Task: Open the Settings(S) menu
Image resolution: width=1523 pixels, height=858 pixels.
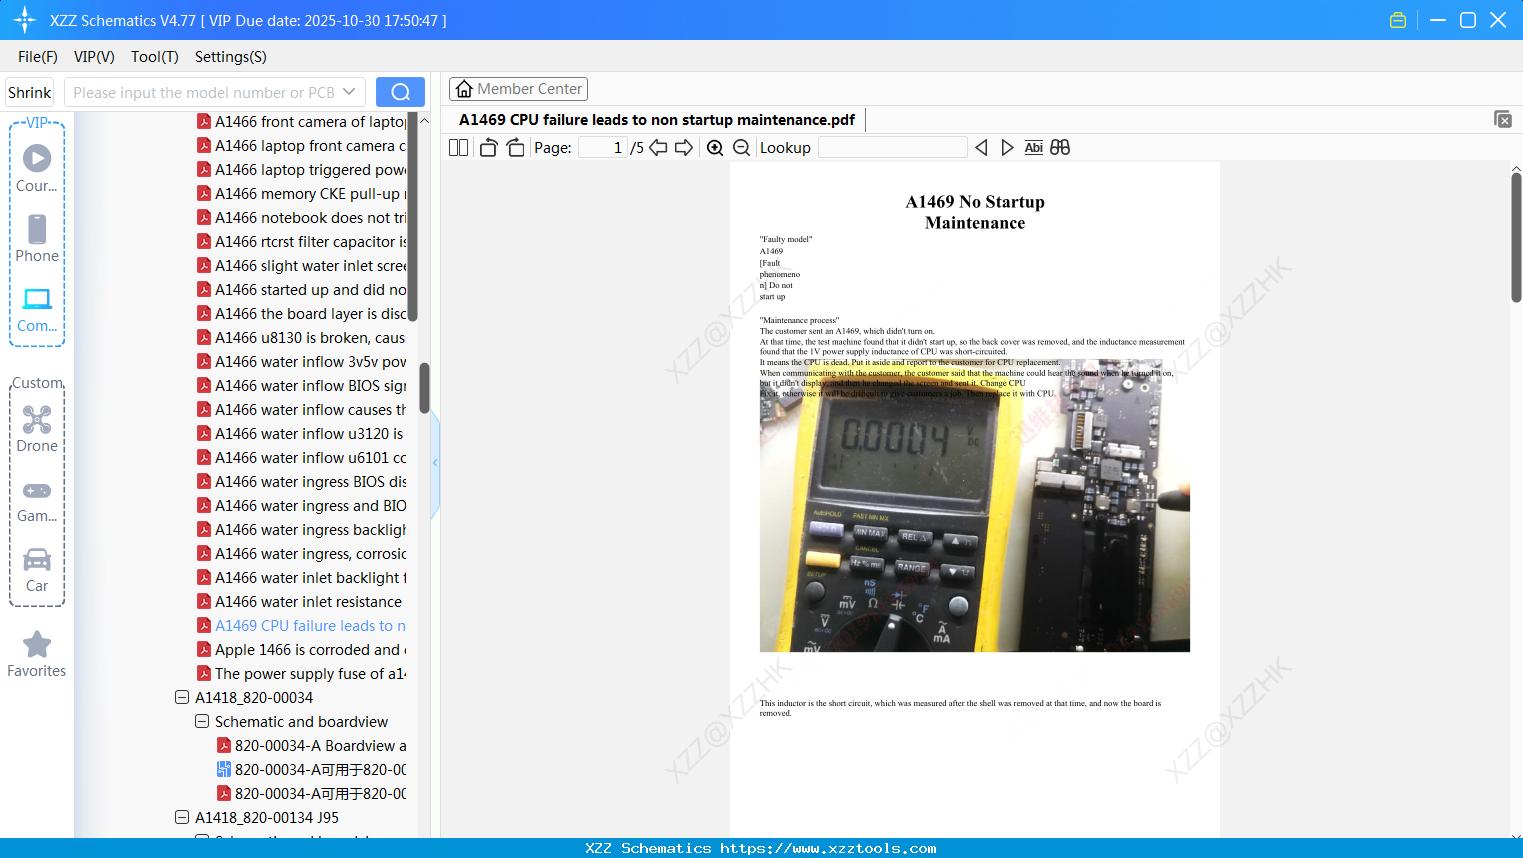Action: click(x=231, y=57)
